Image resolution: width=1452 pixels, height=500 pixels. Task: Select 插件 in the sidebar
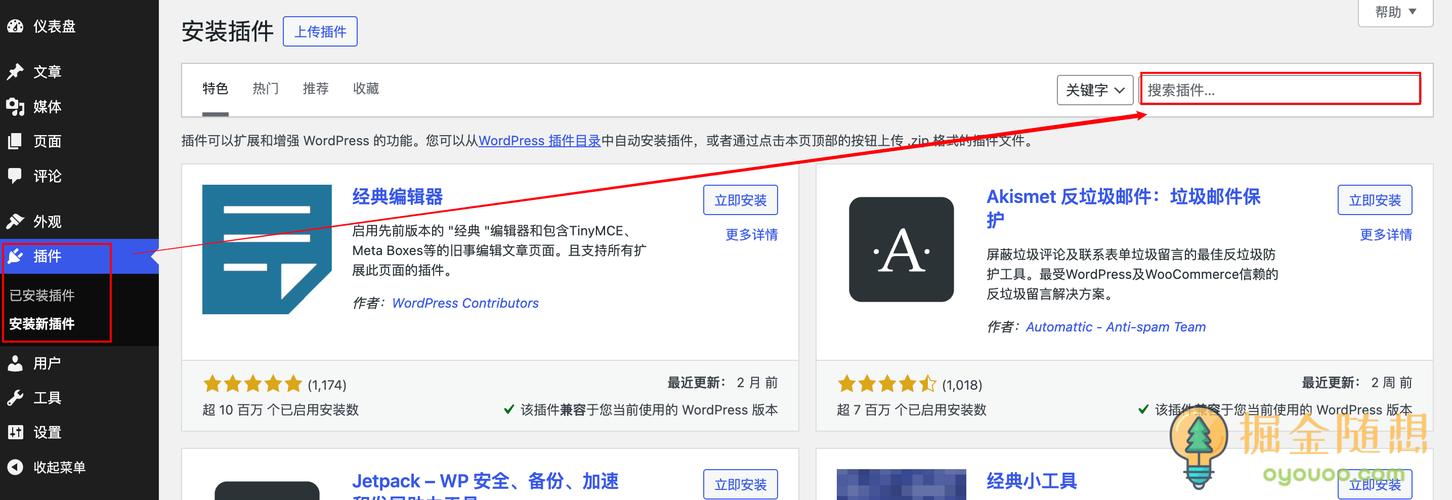(x=79, y=256)
